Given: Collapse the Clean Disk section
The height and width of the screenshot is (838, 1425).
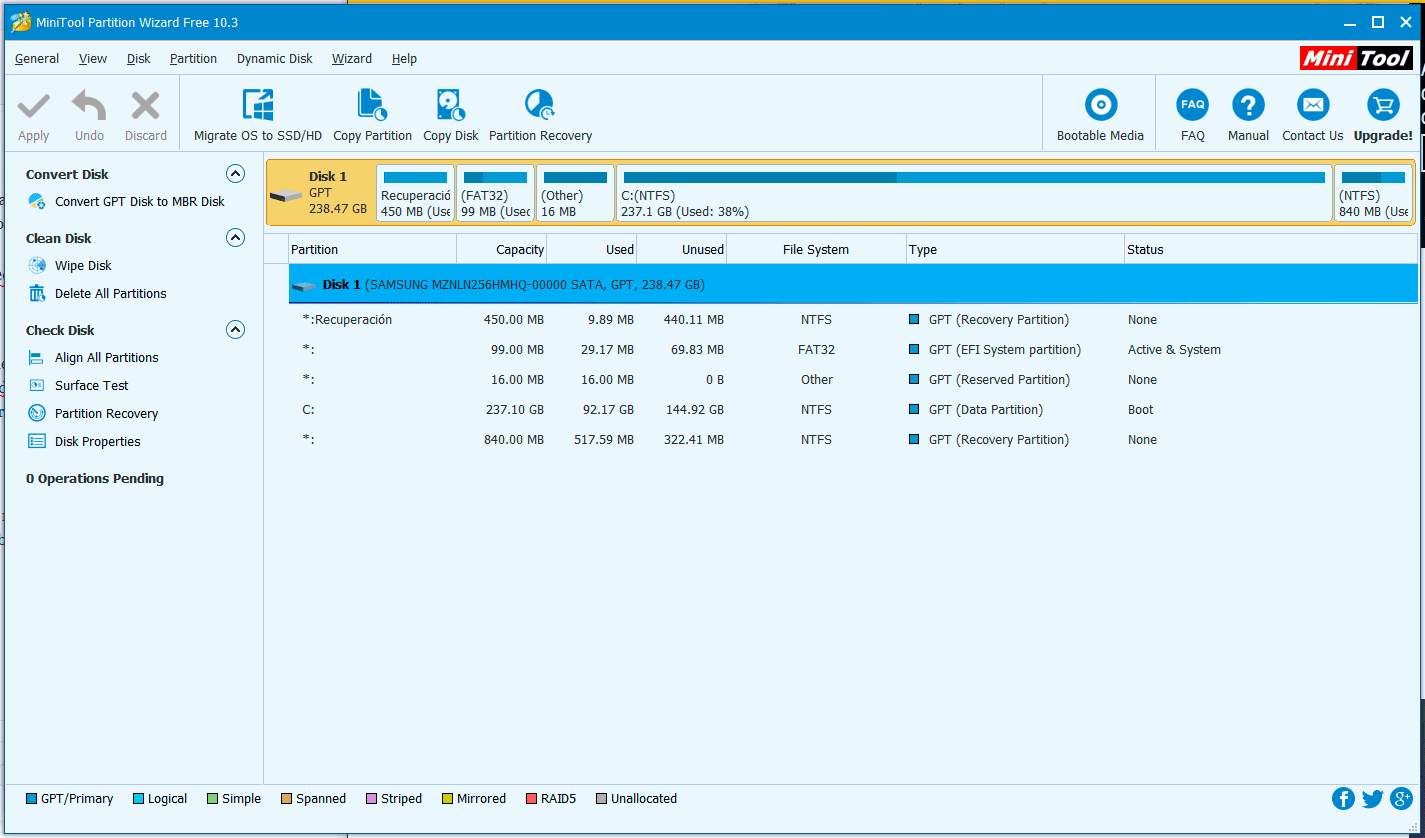Looking at the screenshot, I should pos(235,238).
